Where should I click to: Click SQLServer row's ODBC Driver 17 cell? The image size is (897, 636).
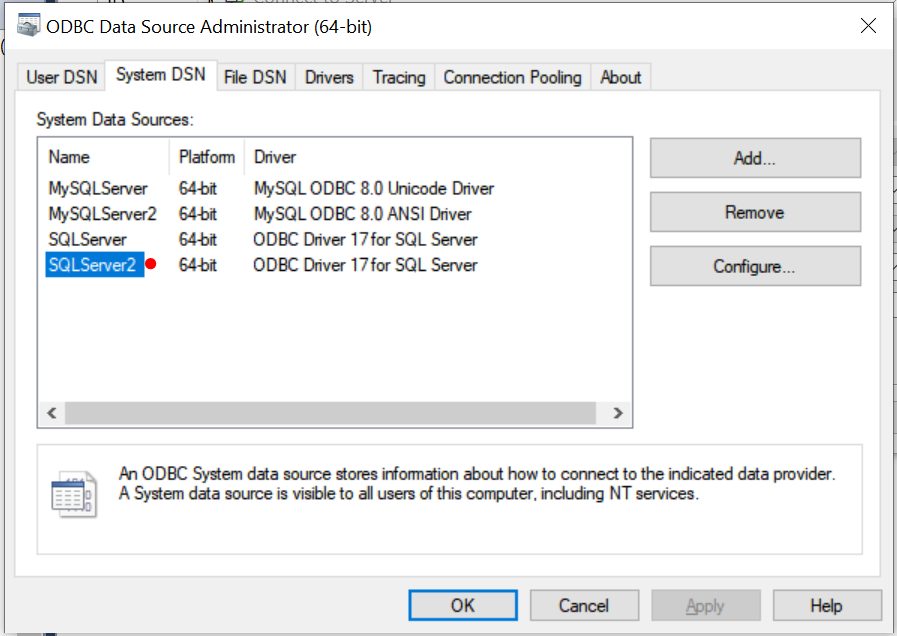click(x=365, y=239)
